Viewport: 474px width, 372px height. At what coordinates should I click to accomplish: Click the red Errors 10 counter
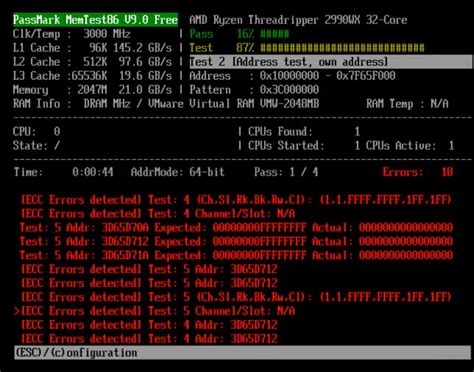[418, 172]
